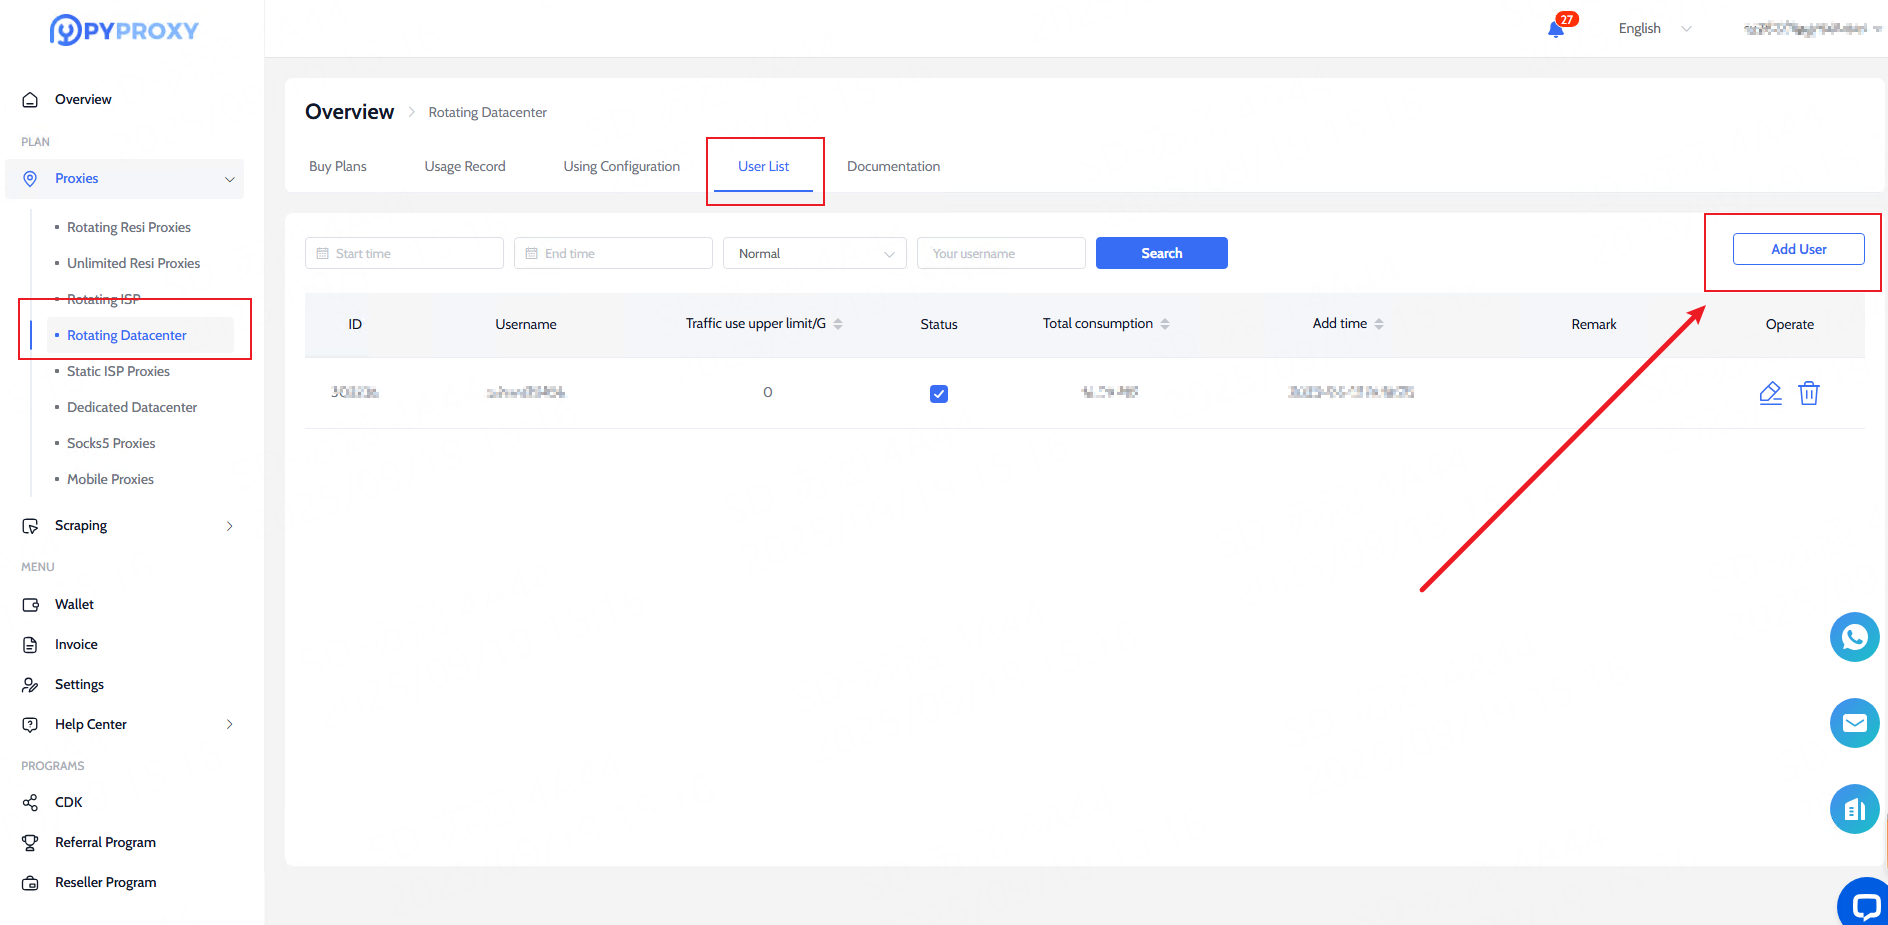
Task: Click the floating document bubble icon
Action: pos(1854,809)
